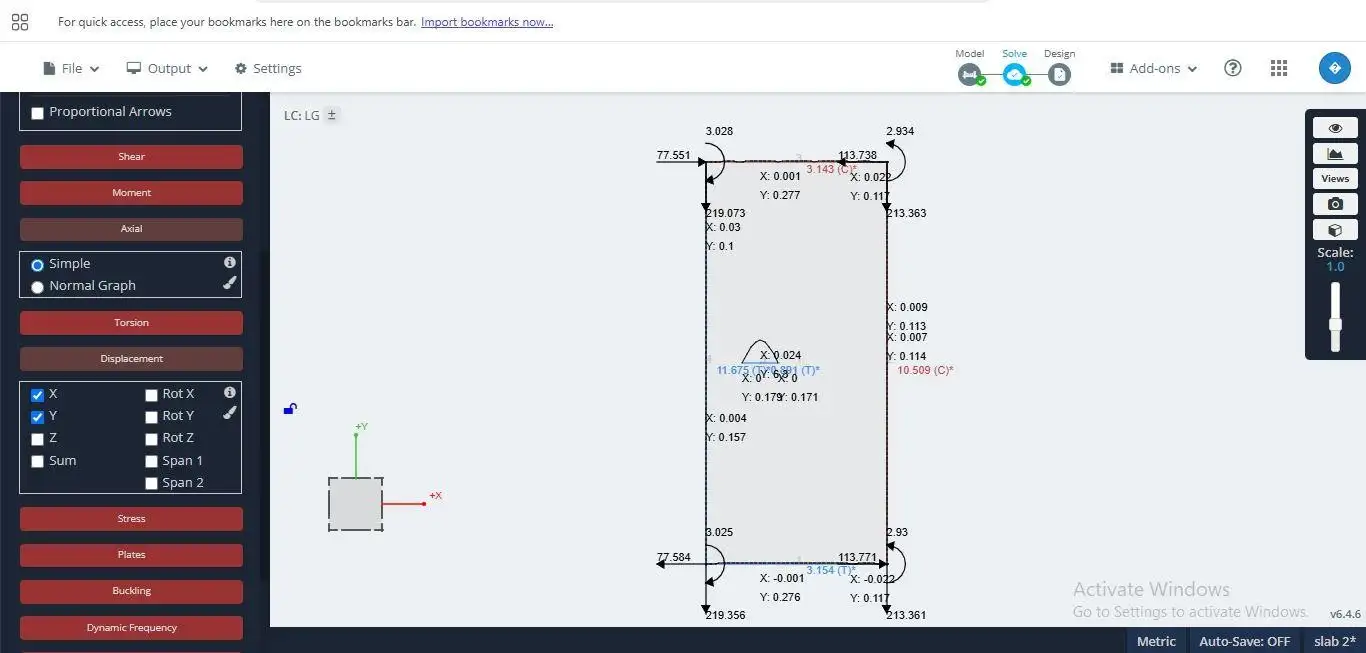Toggle Auto-Save: OFF in status bar
Screen dimensions: 1366x653
click(1245, 641)
